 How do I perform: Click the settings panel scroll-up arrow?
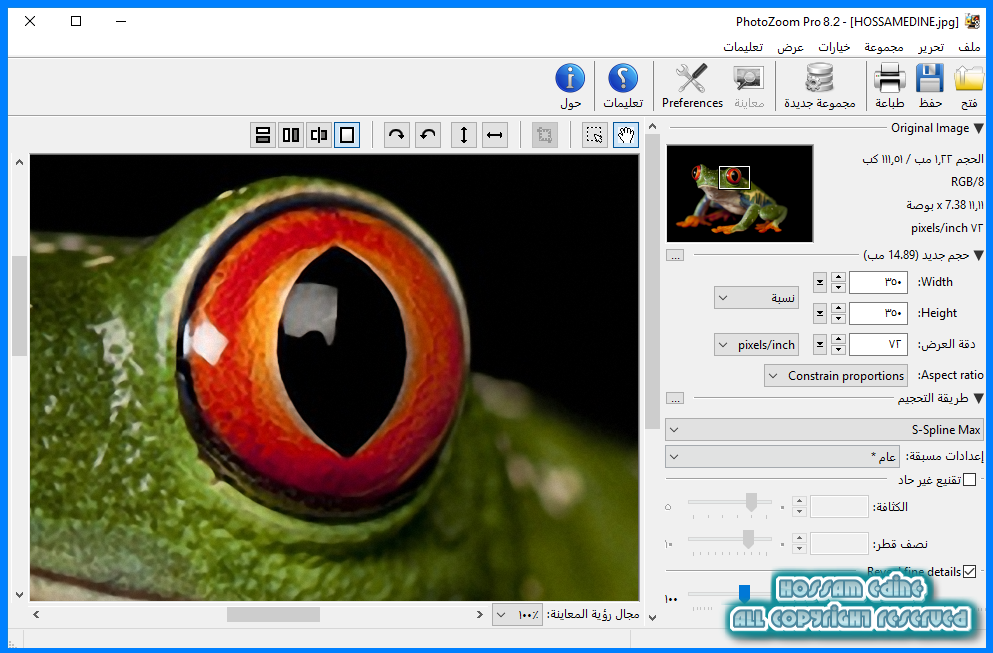(652, 127)
